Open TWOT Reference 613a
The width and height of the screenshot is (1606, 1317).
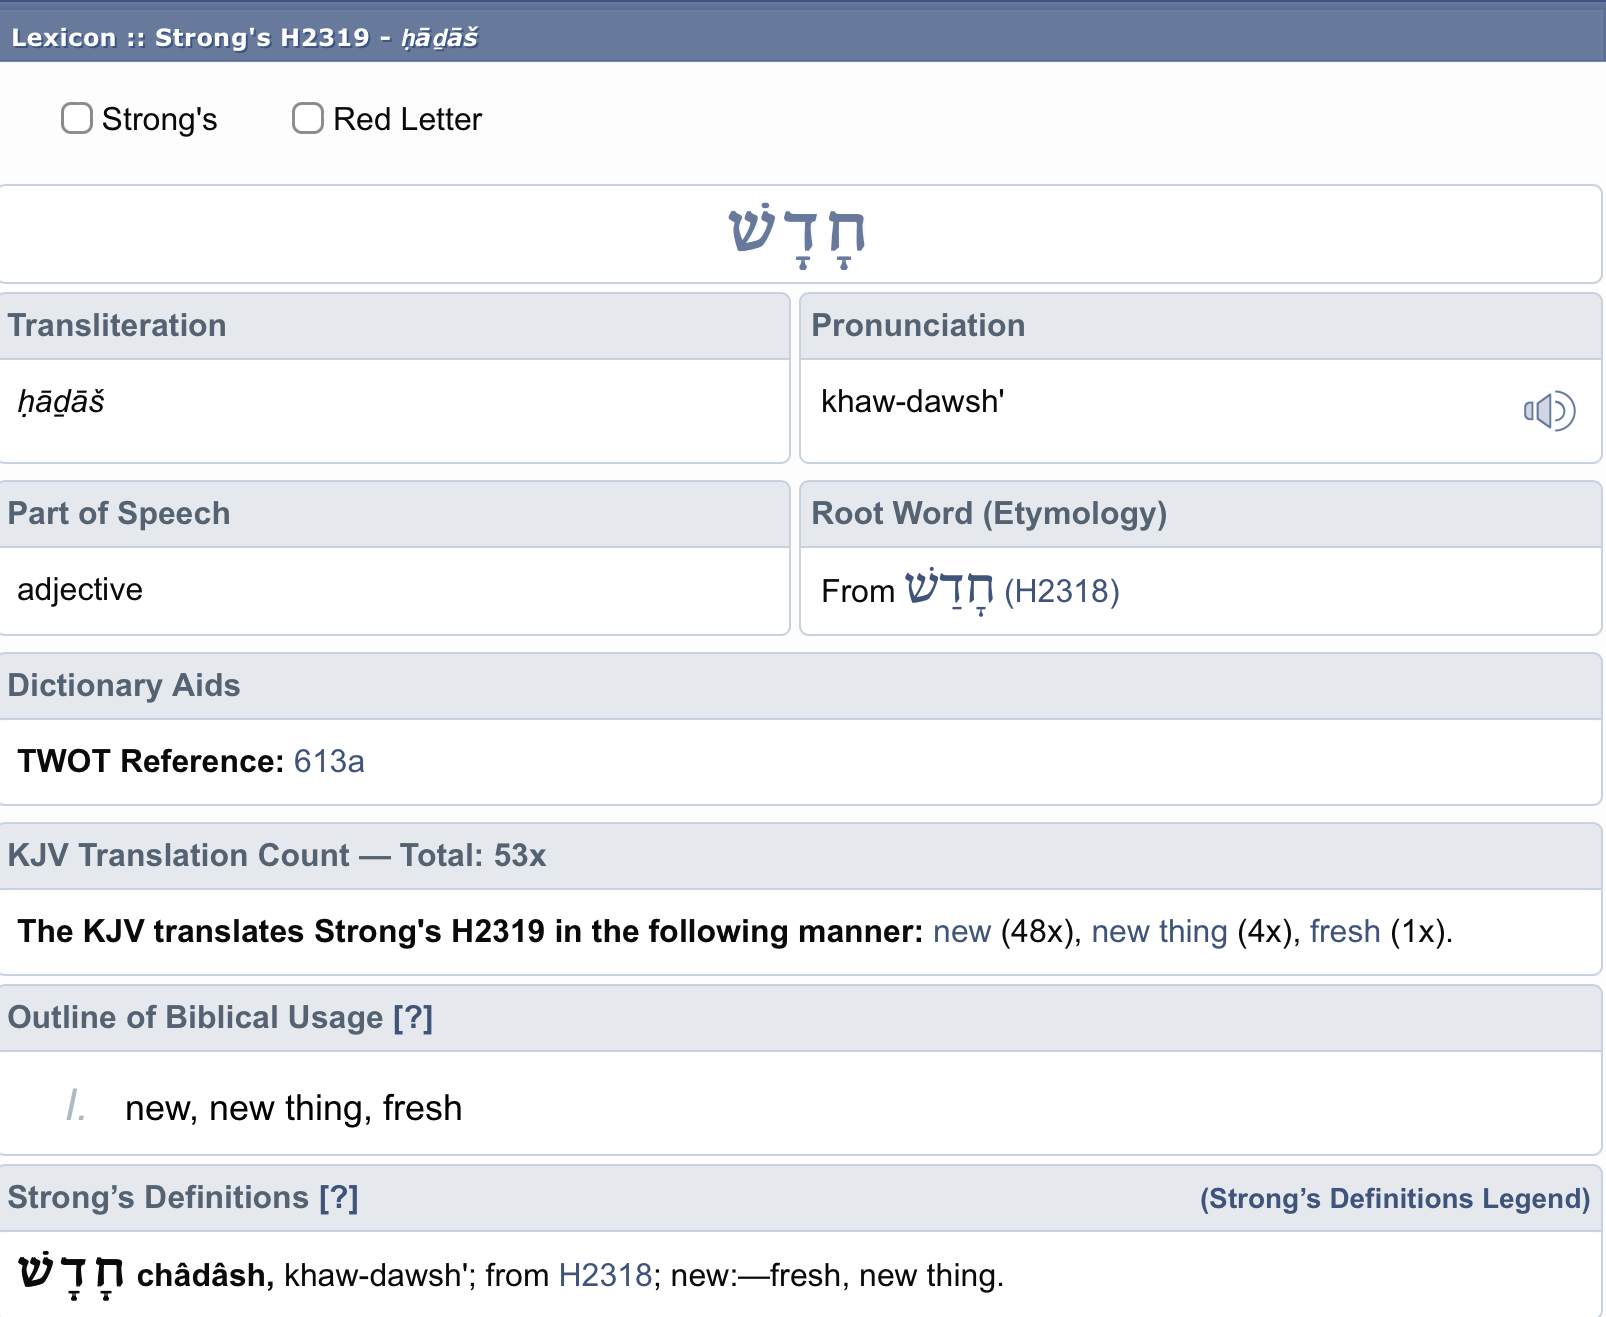pos(329,761)
